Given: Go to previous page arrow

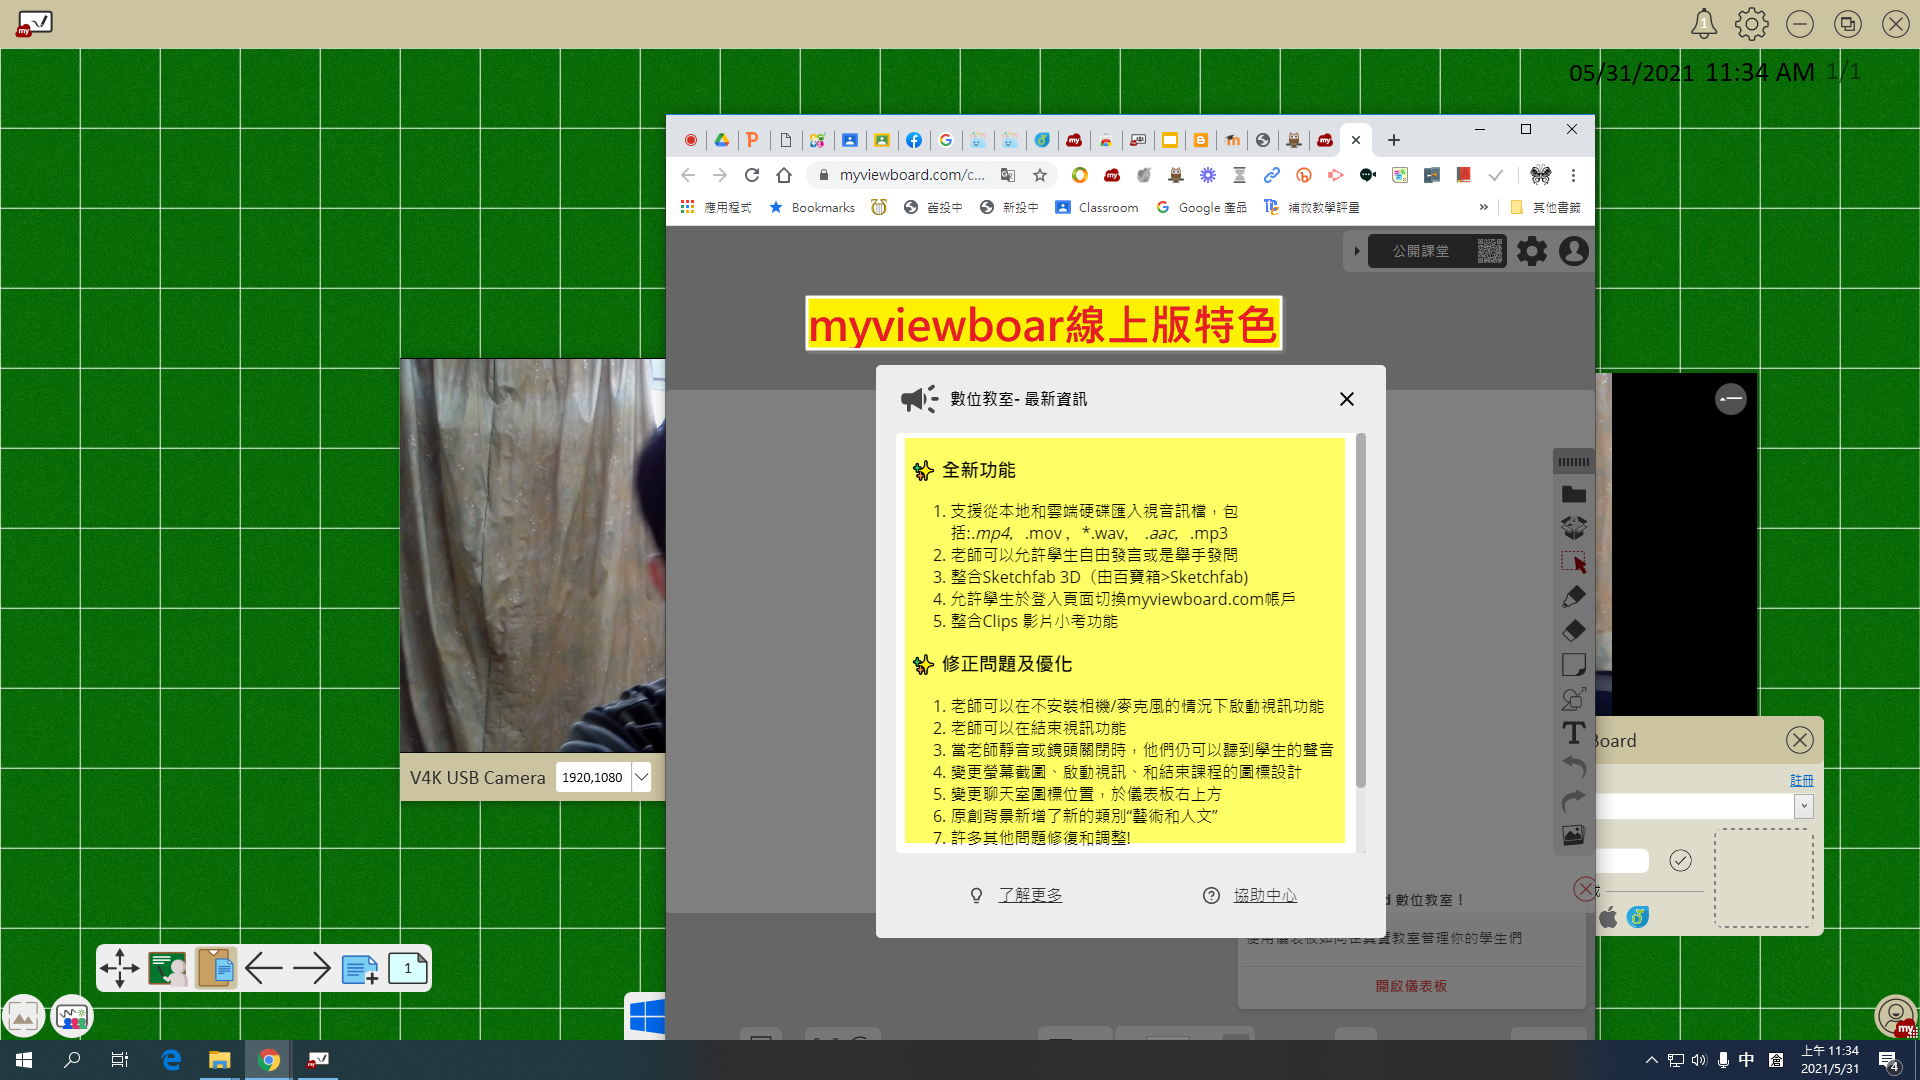Looking at the screenshot, I should [264, 968].
